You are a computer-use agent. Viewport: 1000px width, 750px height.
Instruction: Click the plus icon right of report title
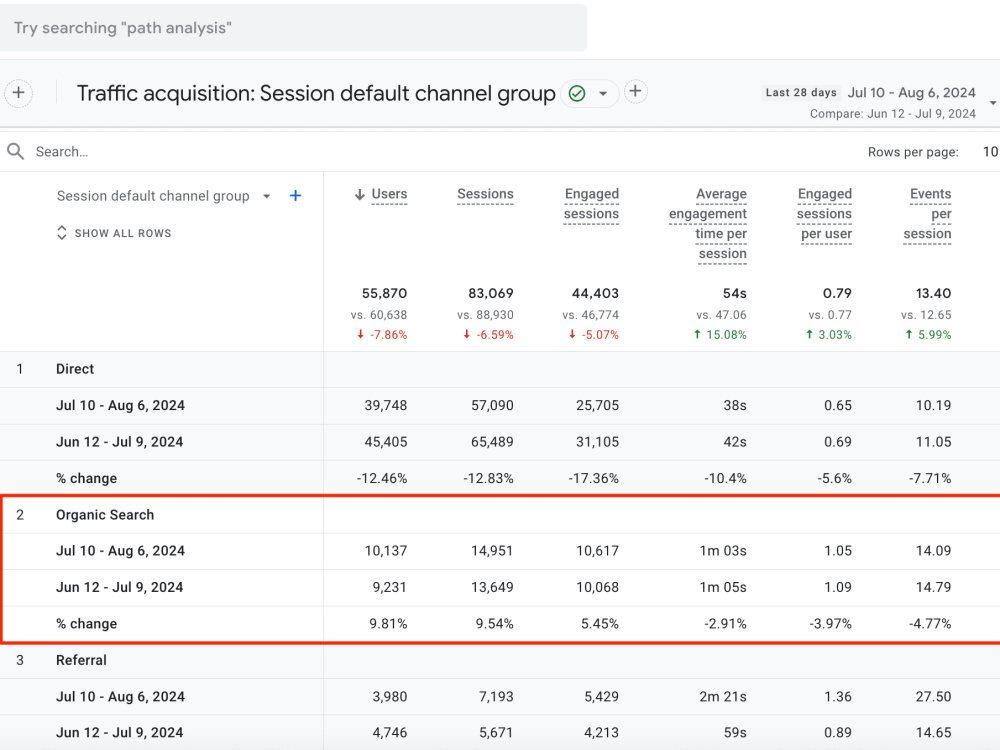click(x=635, y=91)
